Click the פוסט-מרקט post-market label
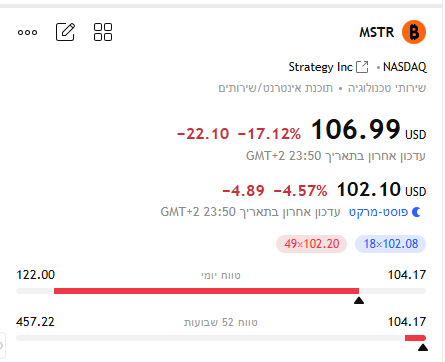Viewport: 445px width, 362px height. click(378, 212)
